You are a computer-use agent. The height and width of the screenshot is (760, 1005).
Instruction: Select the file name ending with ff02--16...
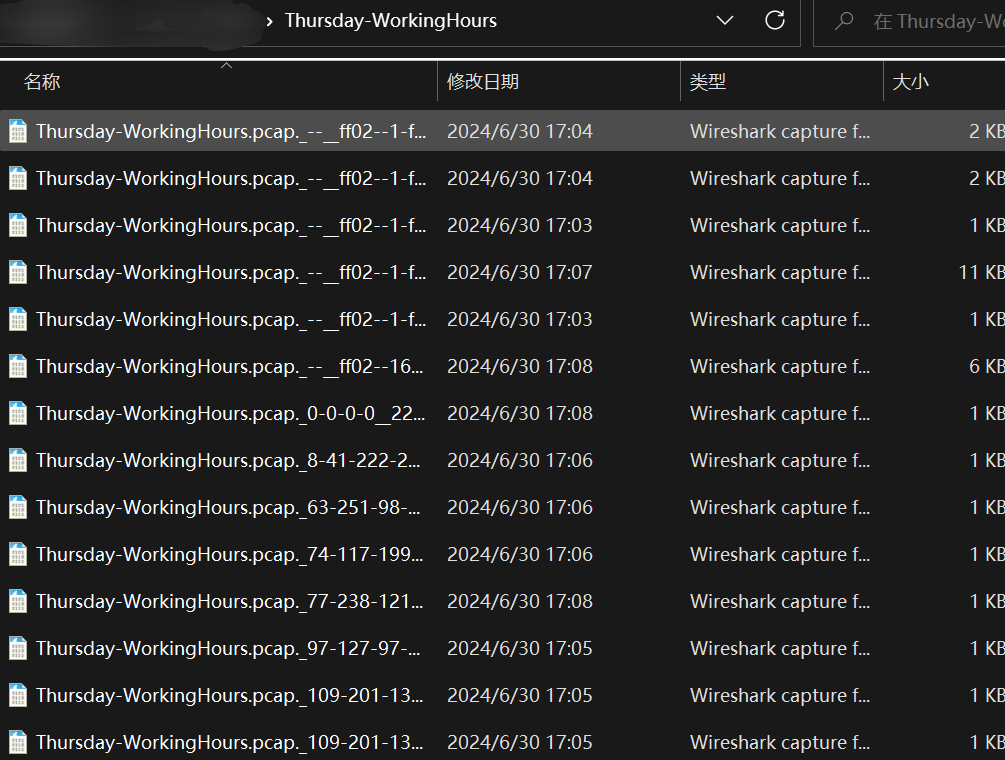point(229,367)
